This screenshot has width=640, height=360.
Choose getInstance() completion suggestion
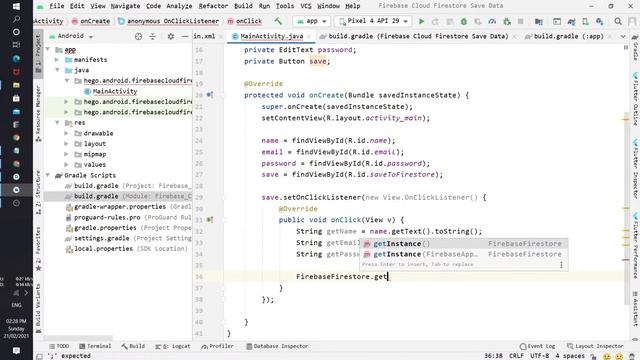click(x=463, y=244)
